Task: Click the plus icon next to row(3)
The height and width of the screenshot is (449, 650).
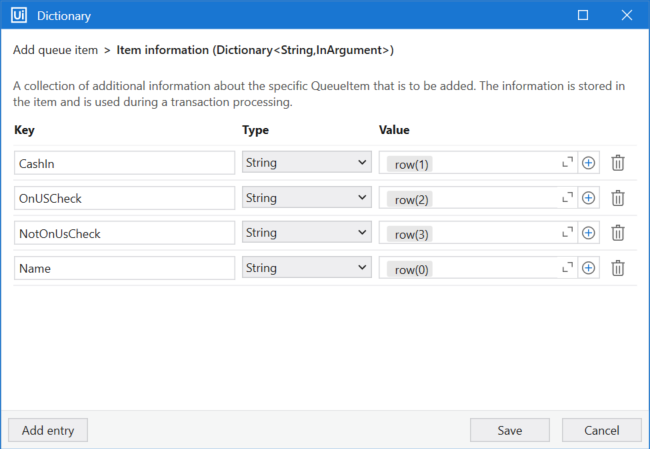Action: [588, 233]
